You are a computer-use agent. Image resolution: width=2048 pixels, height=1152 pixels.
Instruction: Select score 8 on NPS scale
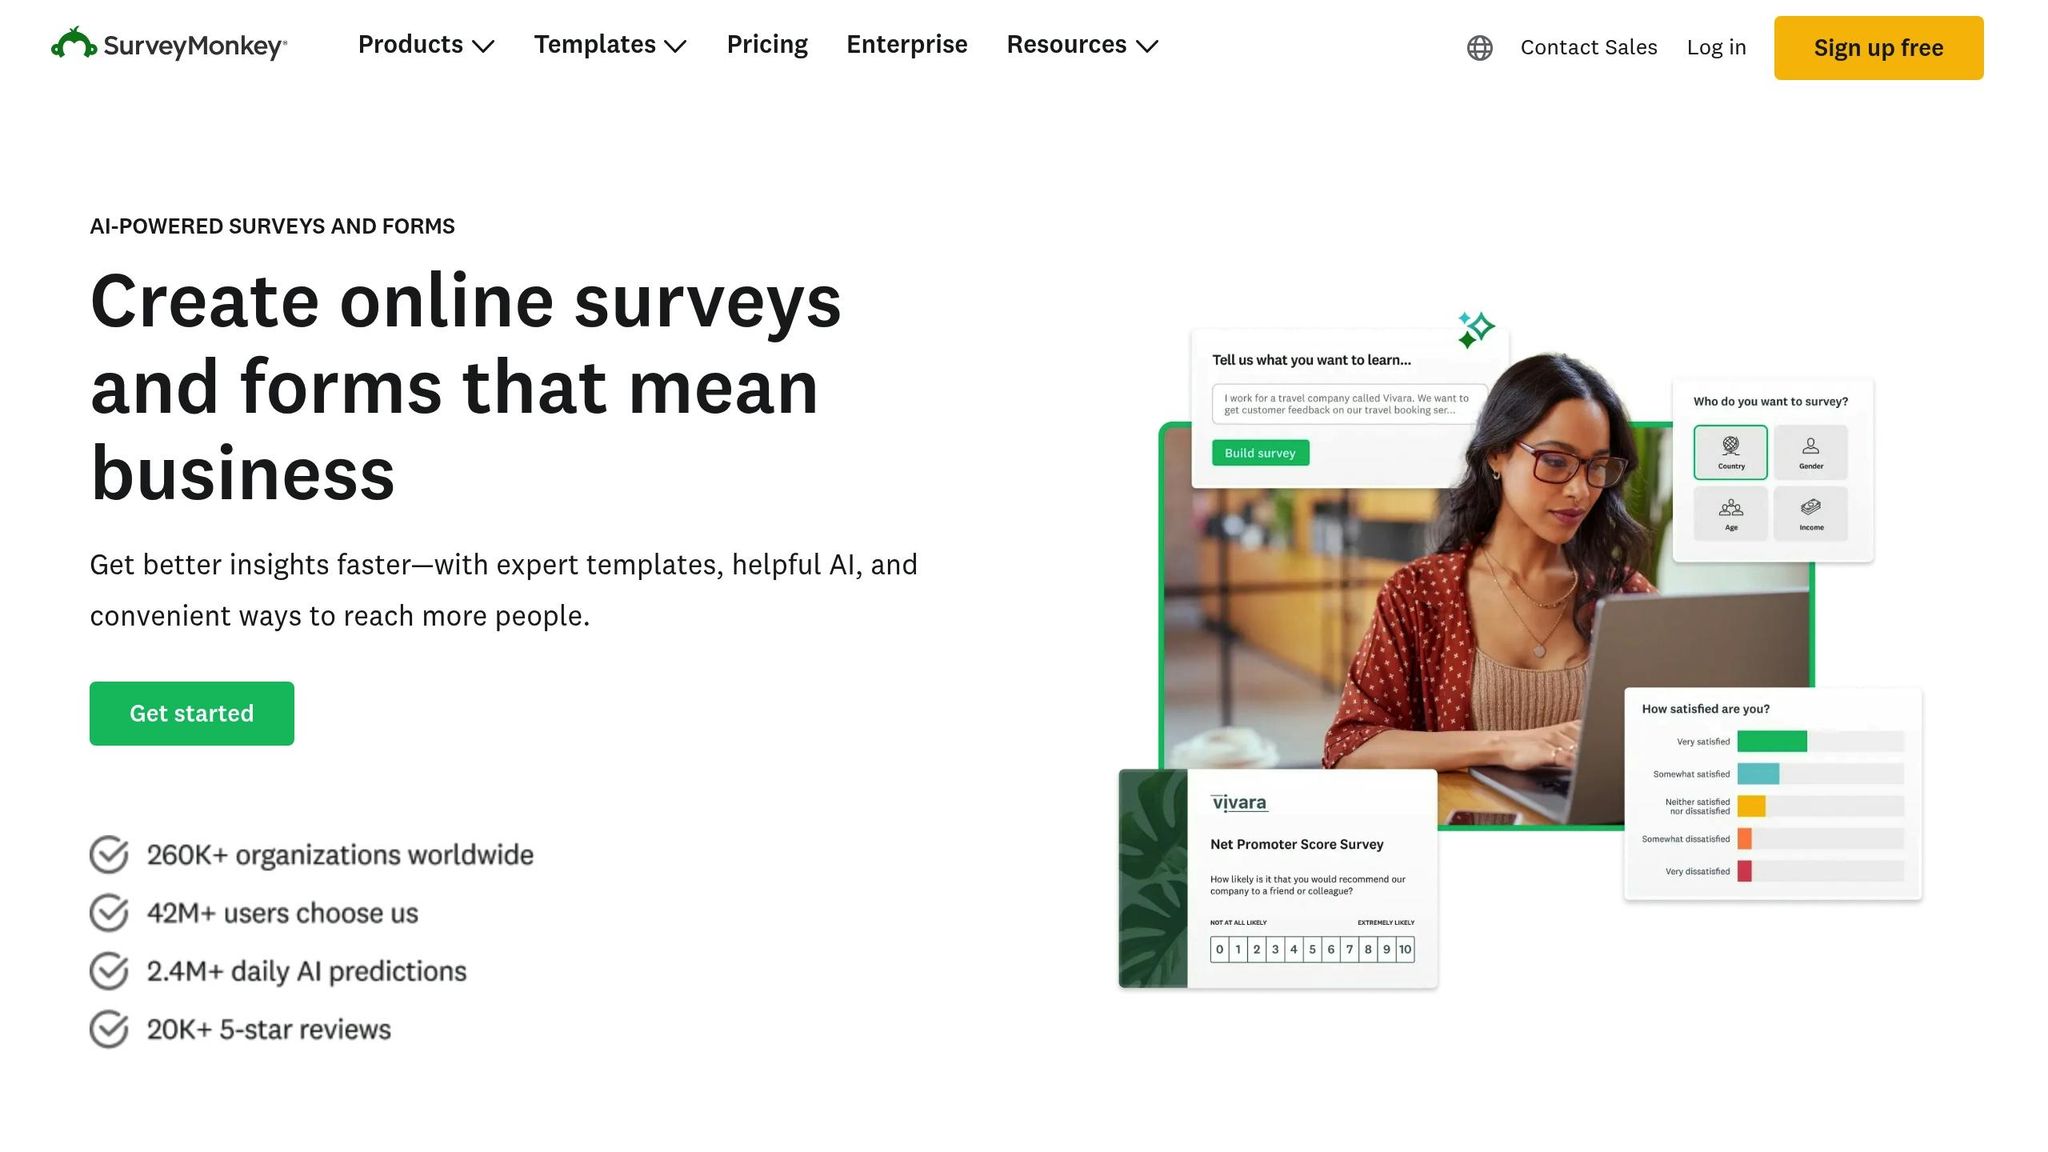(1368, 949)
